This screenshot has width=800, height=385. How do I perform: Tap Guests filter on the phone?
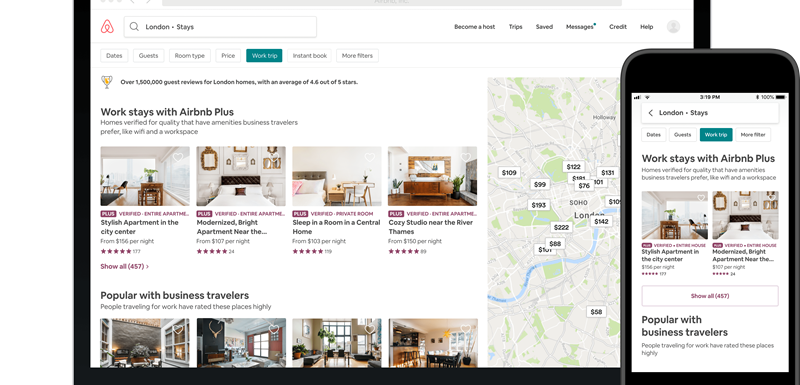tap(683, 135)
